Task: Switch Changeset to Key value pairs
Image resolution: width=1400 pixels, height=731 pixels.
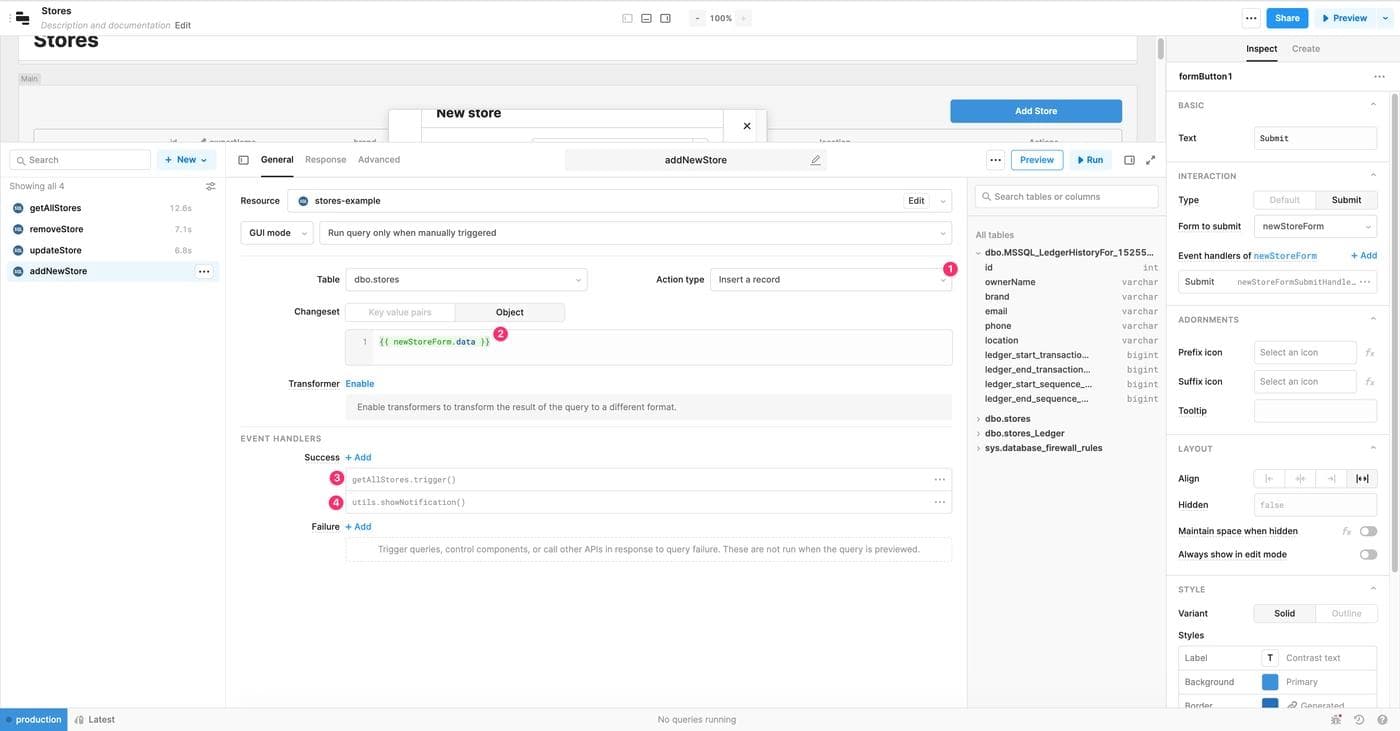Action: coord(400,312)
